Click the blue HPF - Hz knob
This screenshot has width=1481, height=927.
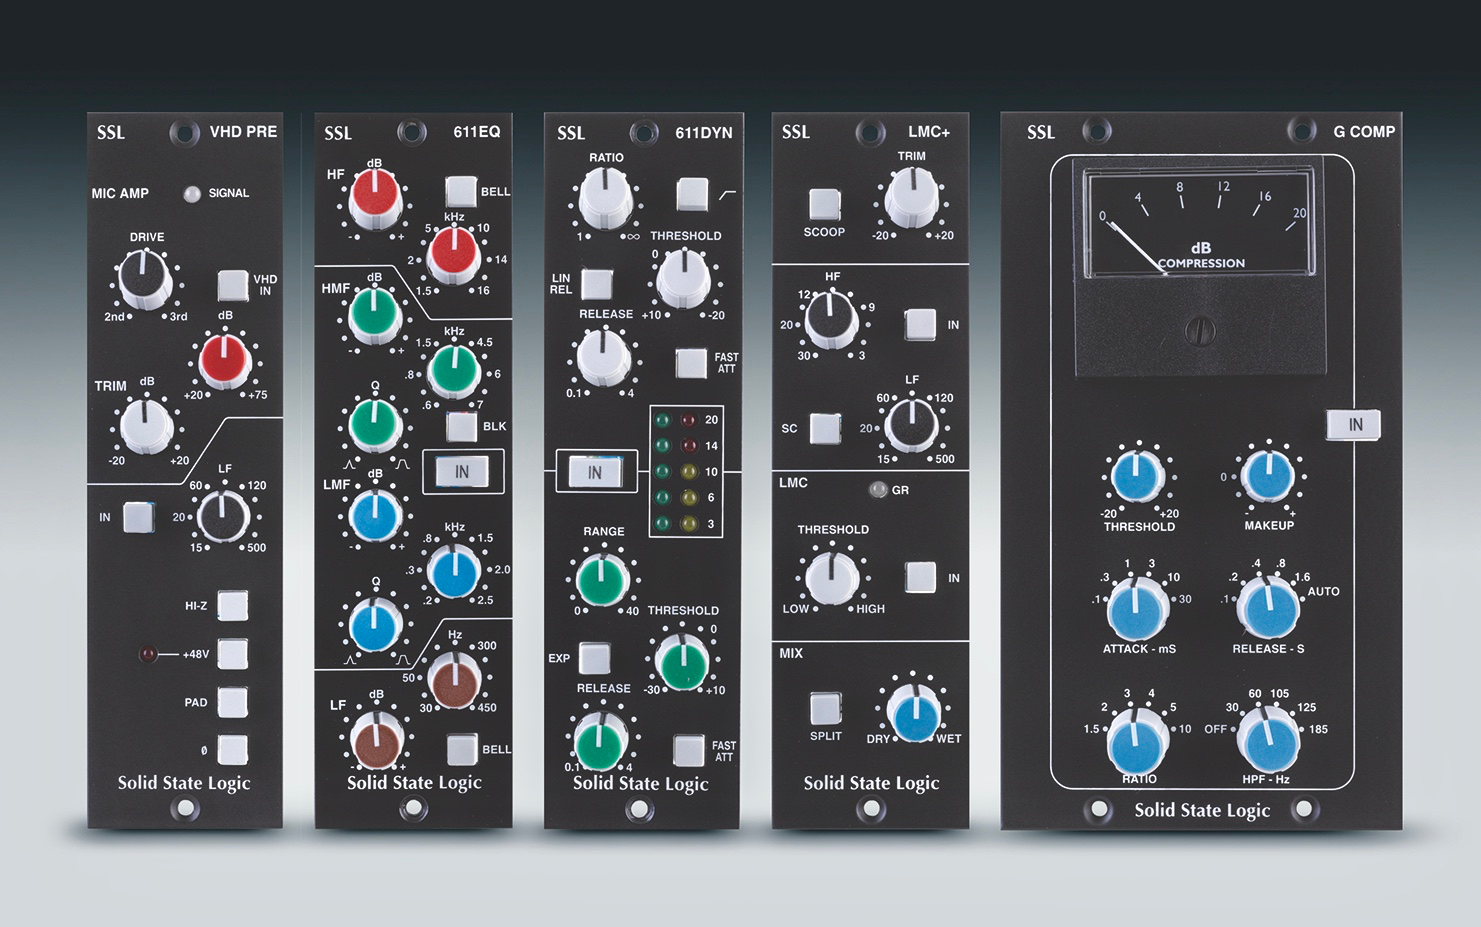coord(1268,741)
